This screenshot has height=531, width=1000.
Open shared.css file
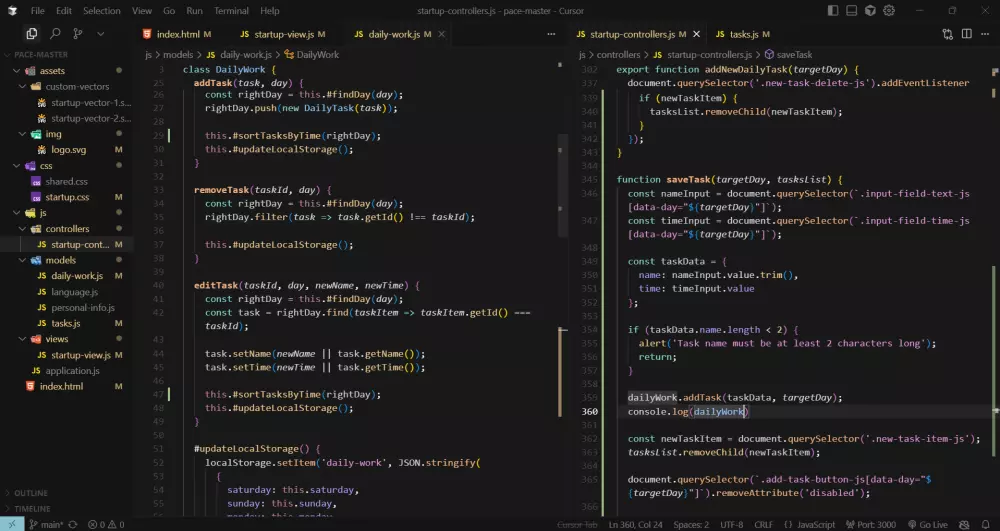[66, 182]
